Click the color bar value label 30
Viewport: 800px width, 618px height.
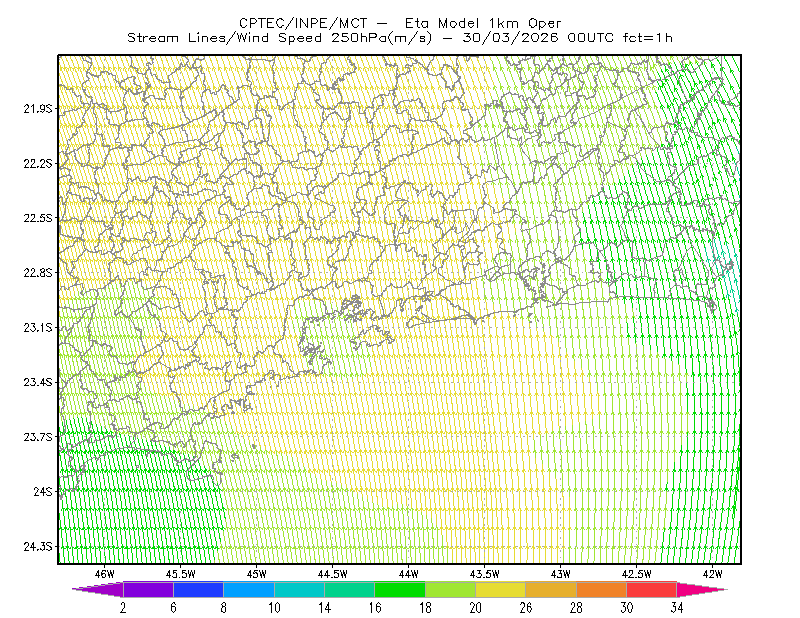point(627,608)
